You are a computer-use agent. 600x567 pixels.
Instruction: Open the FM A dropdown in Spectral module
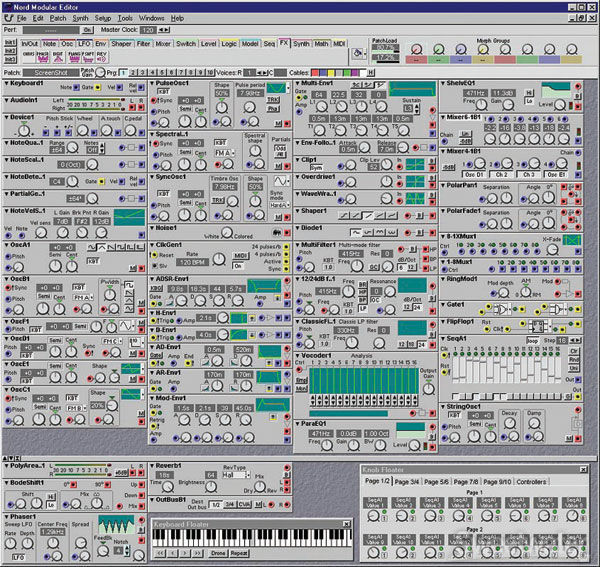(x=224, y=153)
